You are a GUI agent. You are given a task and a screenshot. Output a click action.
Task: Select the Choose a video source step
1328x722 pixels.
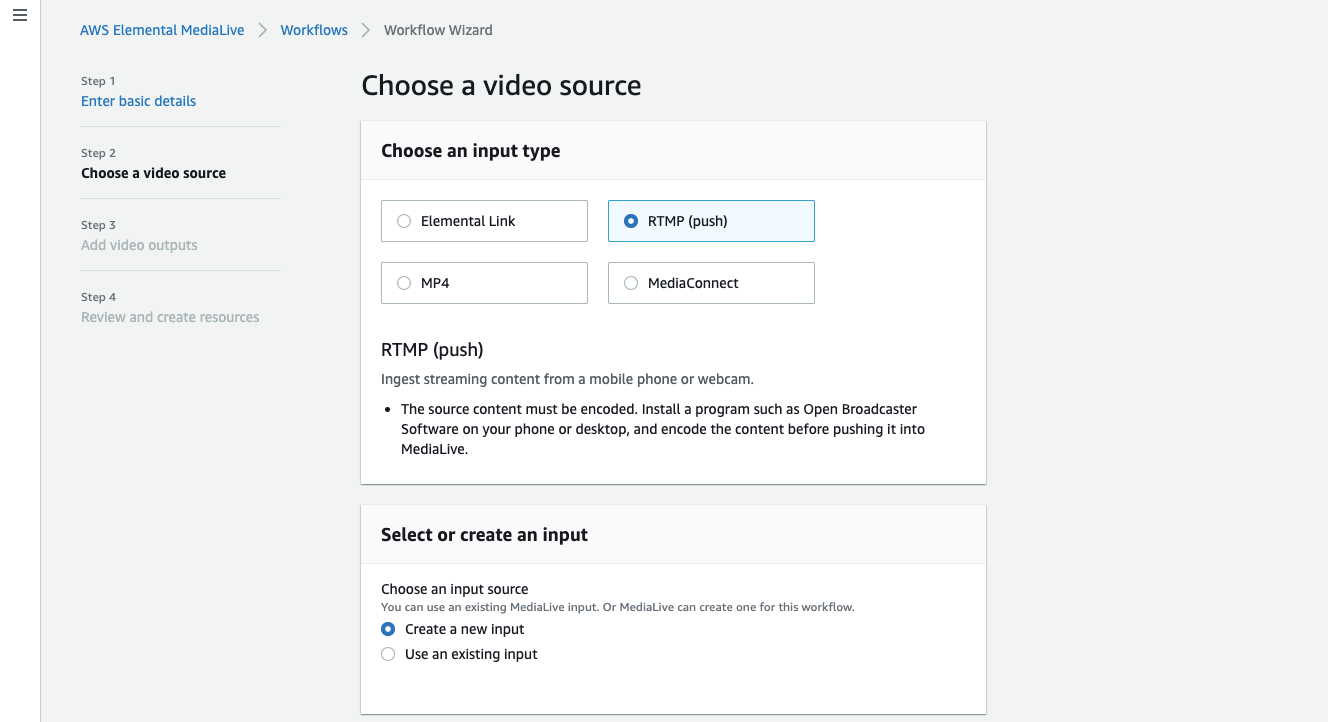pos(153,173)
